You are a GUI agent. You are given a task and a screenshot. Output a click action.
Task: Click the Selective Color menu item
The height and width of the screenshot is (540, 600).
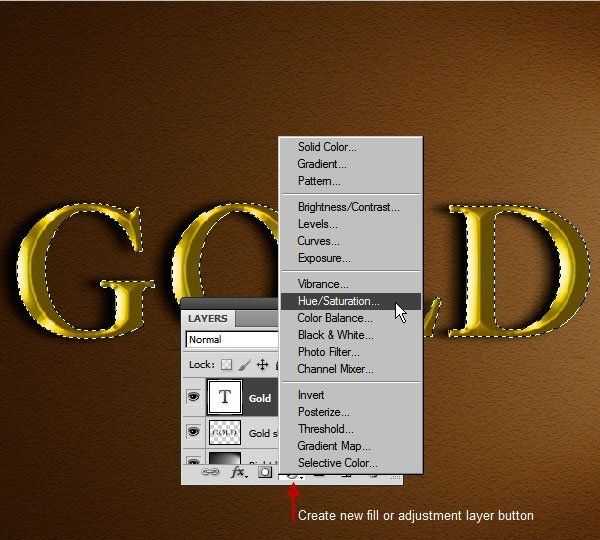tap(337, 463)
